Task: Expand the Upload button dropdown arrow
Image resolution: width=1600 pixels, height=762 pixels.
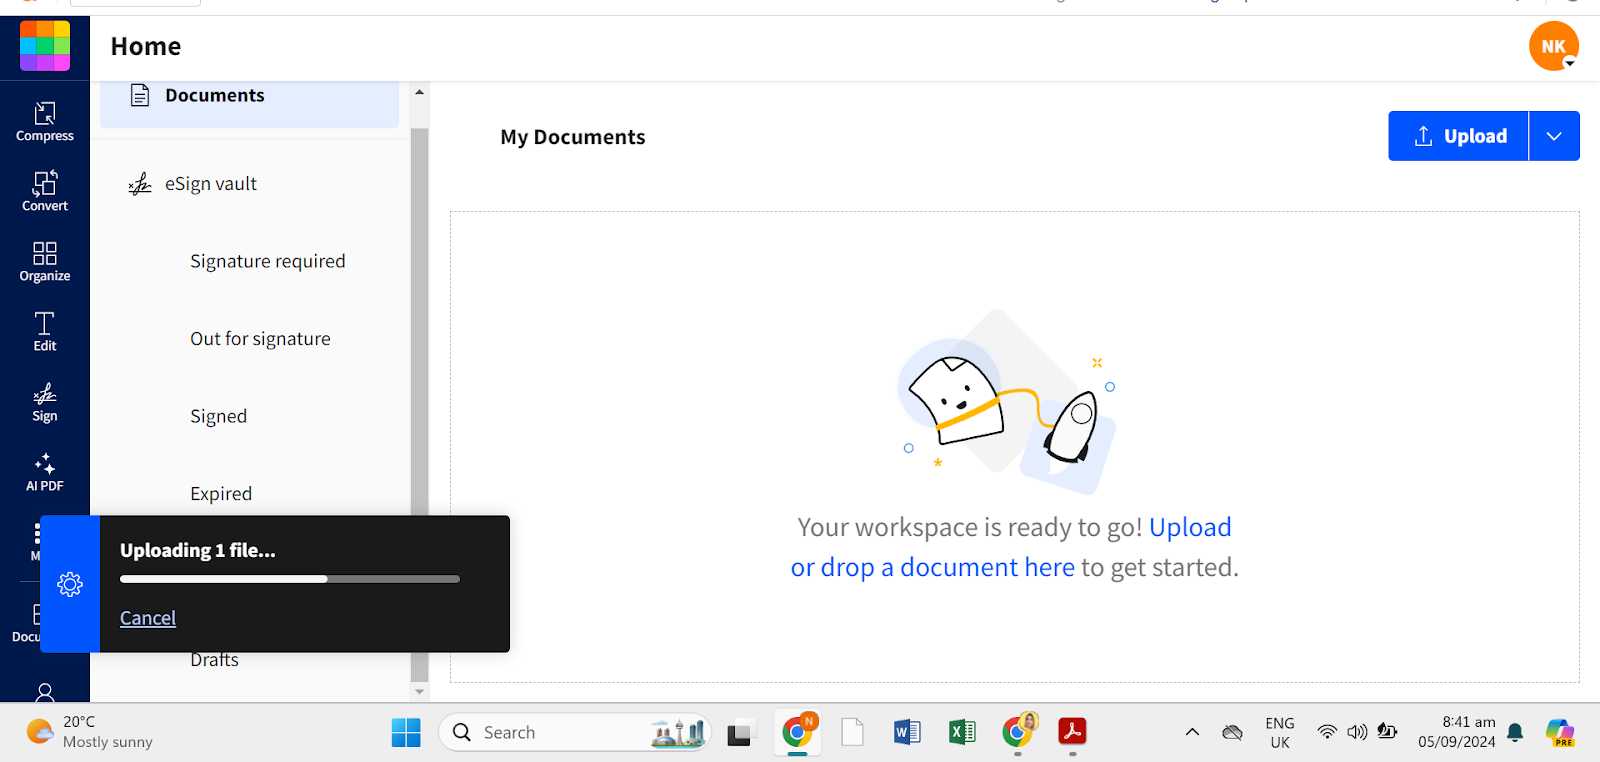Action: point(1554,136)
